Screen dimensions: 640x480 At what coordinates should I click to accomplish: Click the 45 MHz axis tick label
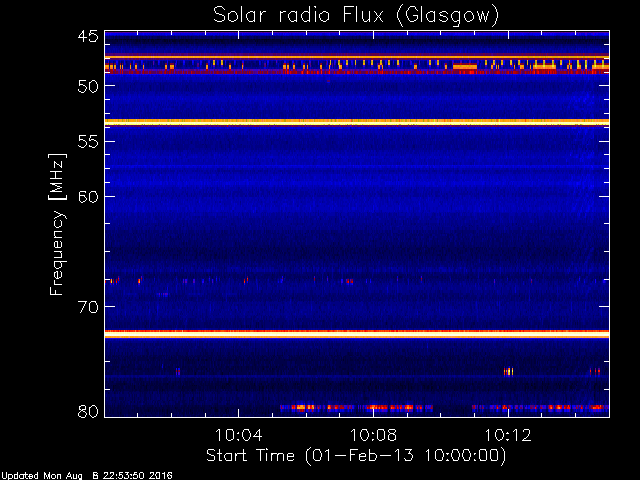tap(88, 37)
